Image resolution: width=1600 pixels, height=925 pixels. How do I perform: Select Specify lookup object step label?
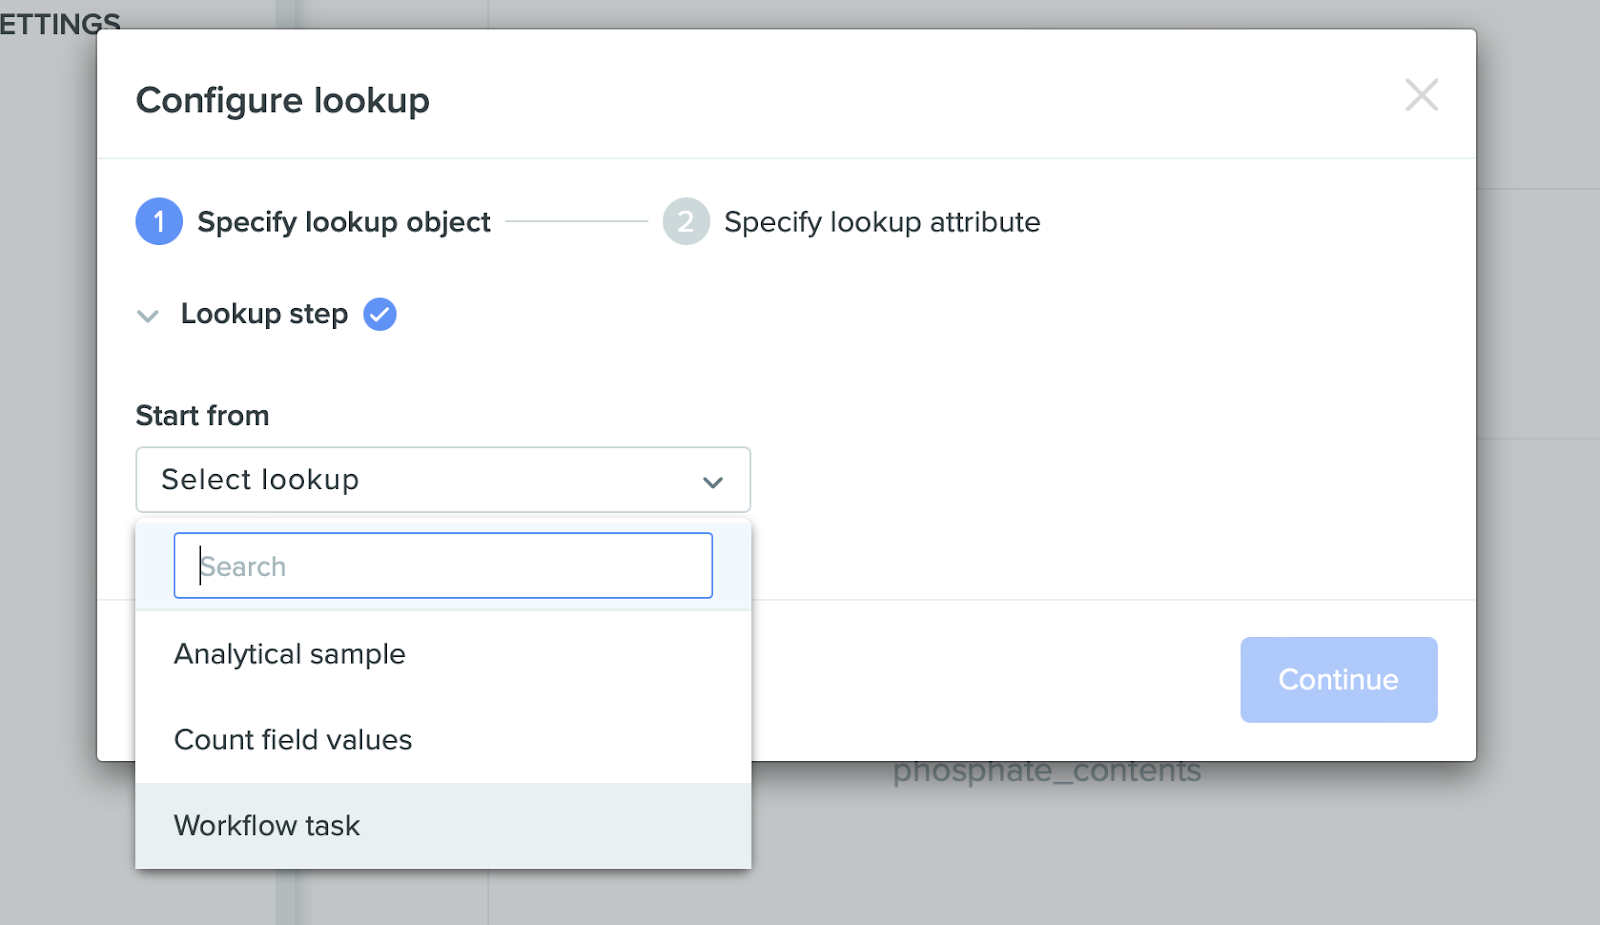coord(344,222)
